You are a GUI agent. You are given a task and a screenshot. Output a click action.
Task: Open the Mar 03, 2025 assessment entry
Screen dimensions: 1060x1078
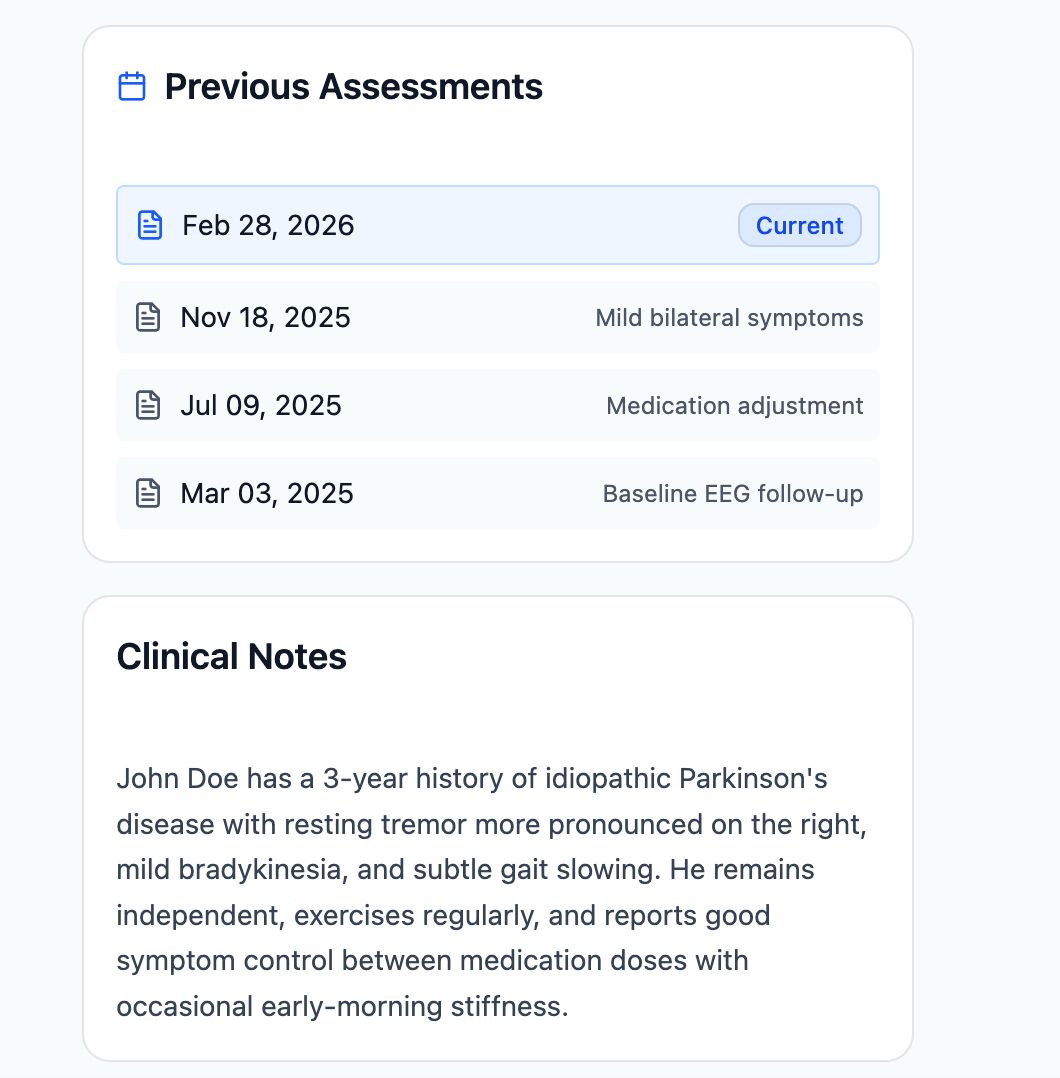(498, 494)
